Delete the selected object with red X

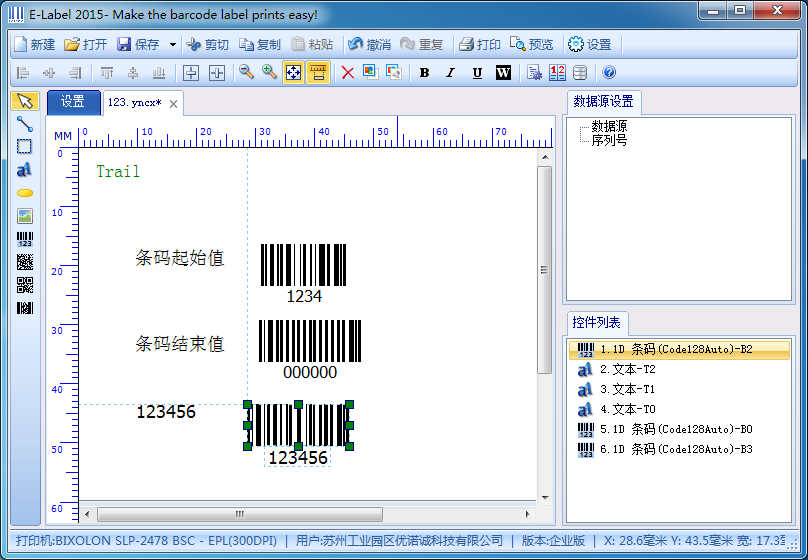[x=348, y=73]
